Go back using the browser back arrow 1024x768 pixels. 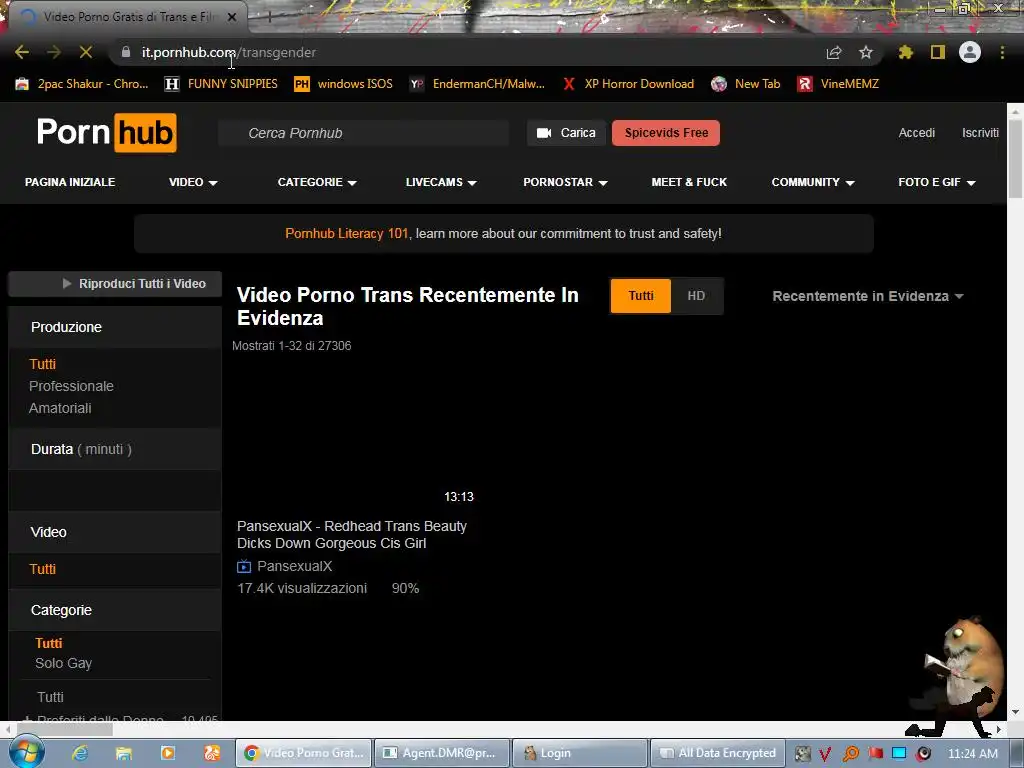22,52
